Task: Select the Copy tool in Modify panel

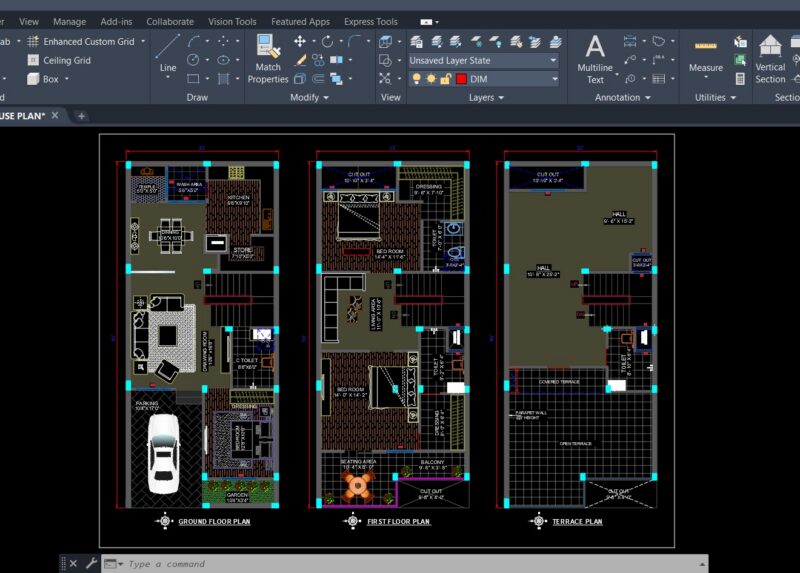Action: 318,60
